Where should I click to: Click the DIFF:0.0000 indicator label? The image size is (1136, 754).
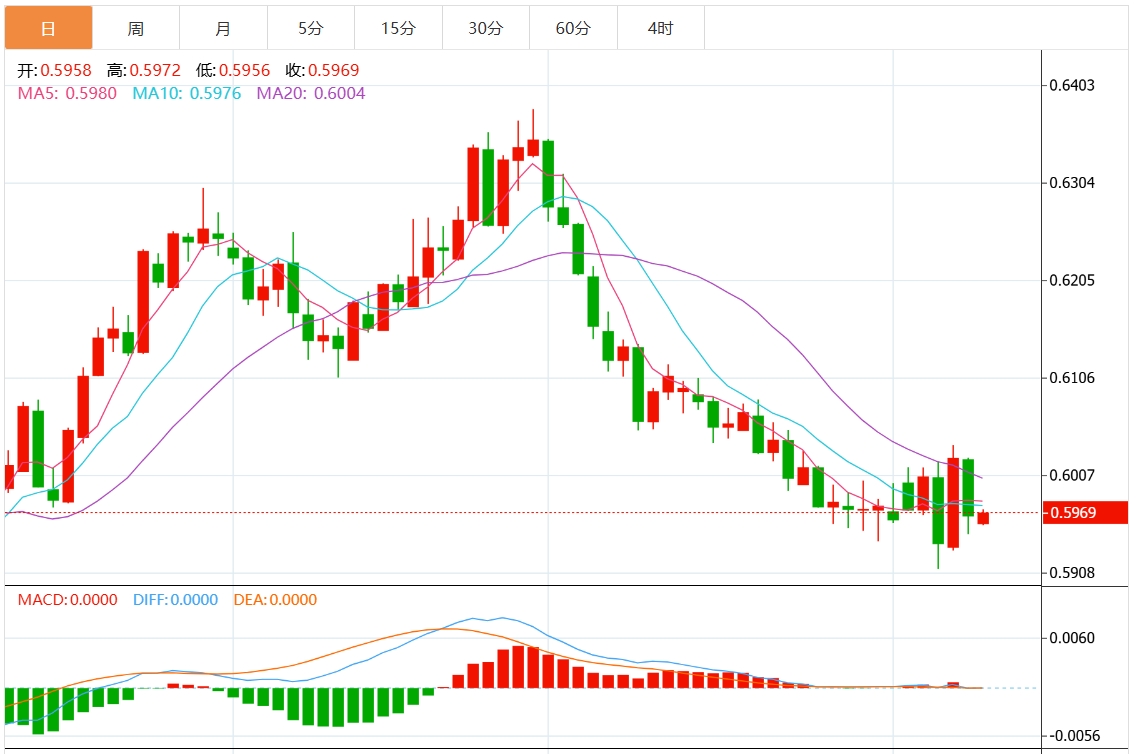tap(175, 600)
